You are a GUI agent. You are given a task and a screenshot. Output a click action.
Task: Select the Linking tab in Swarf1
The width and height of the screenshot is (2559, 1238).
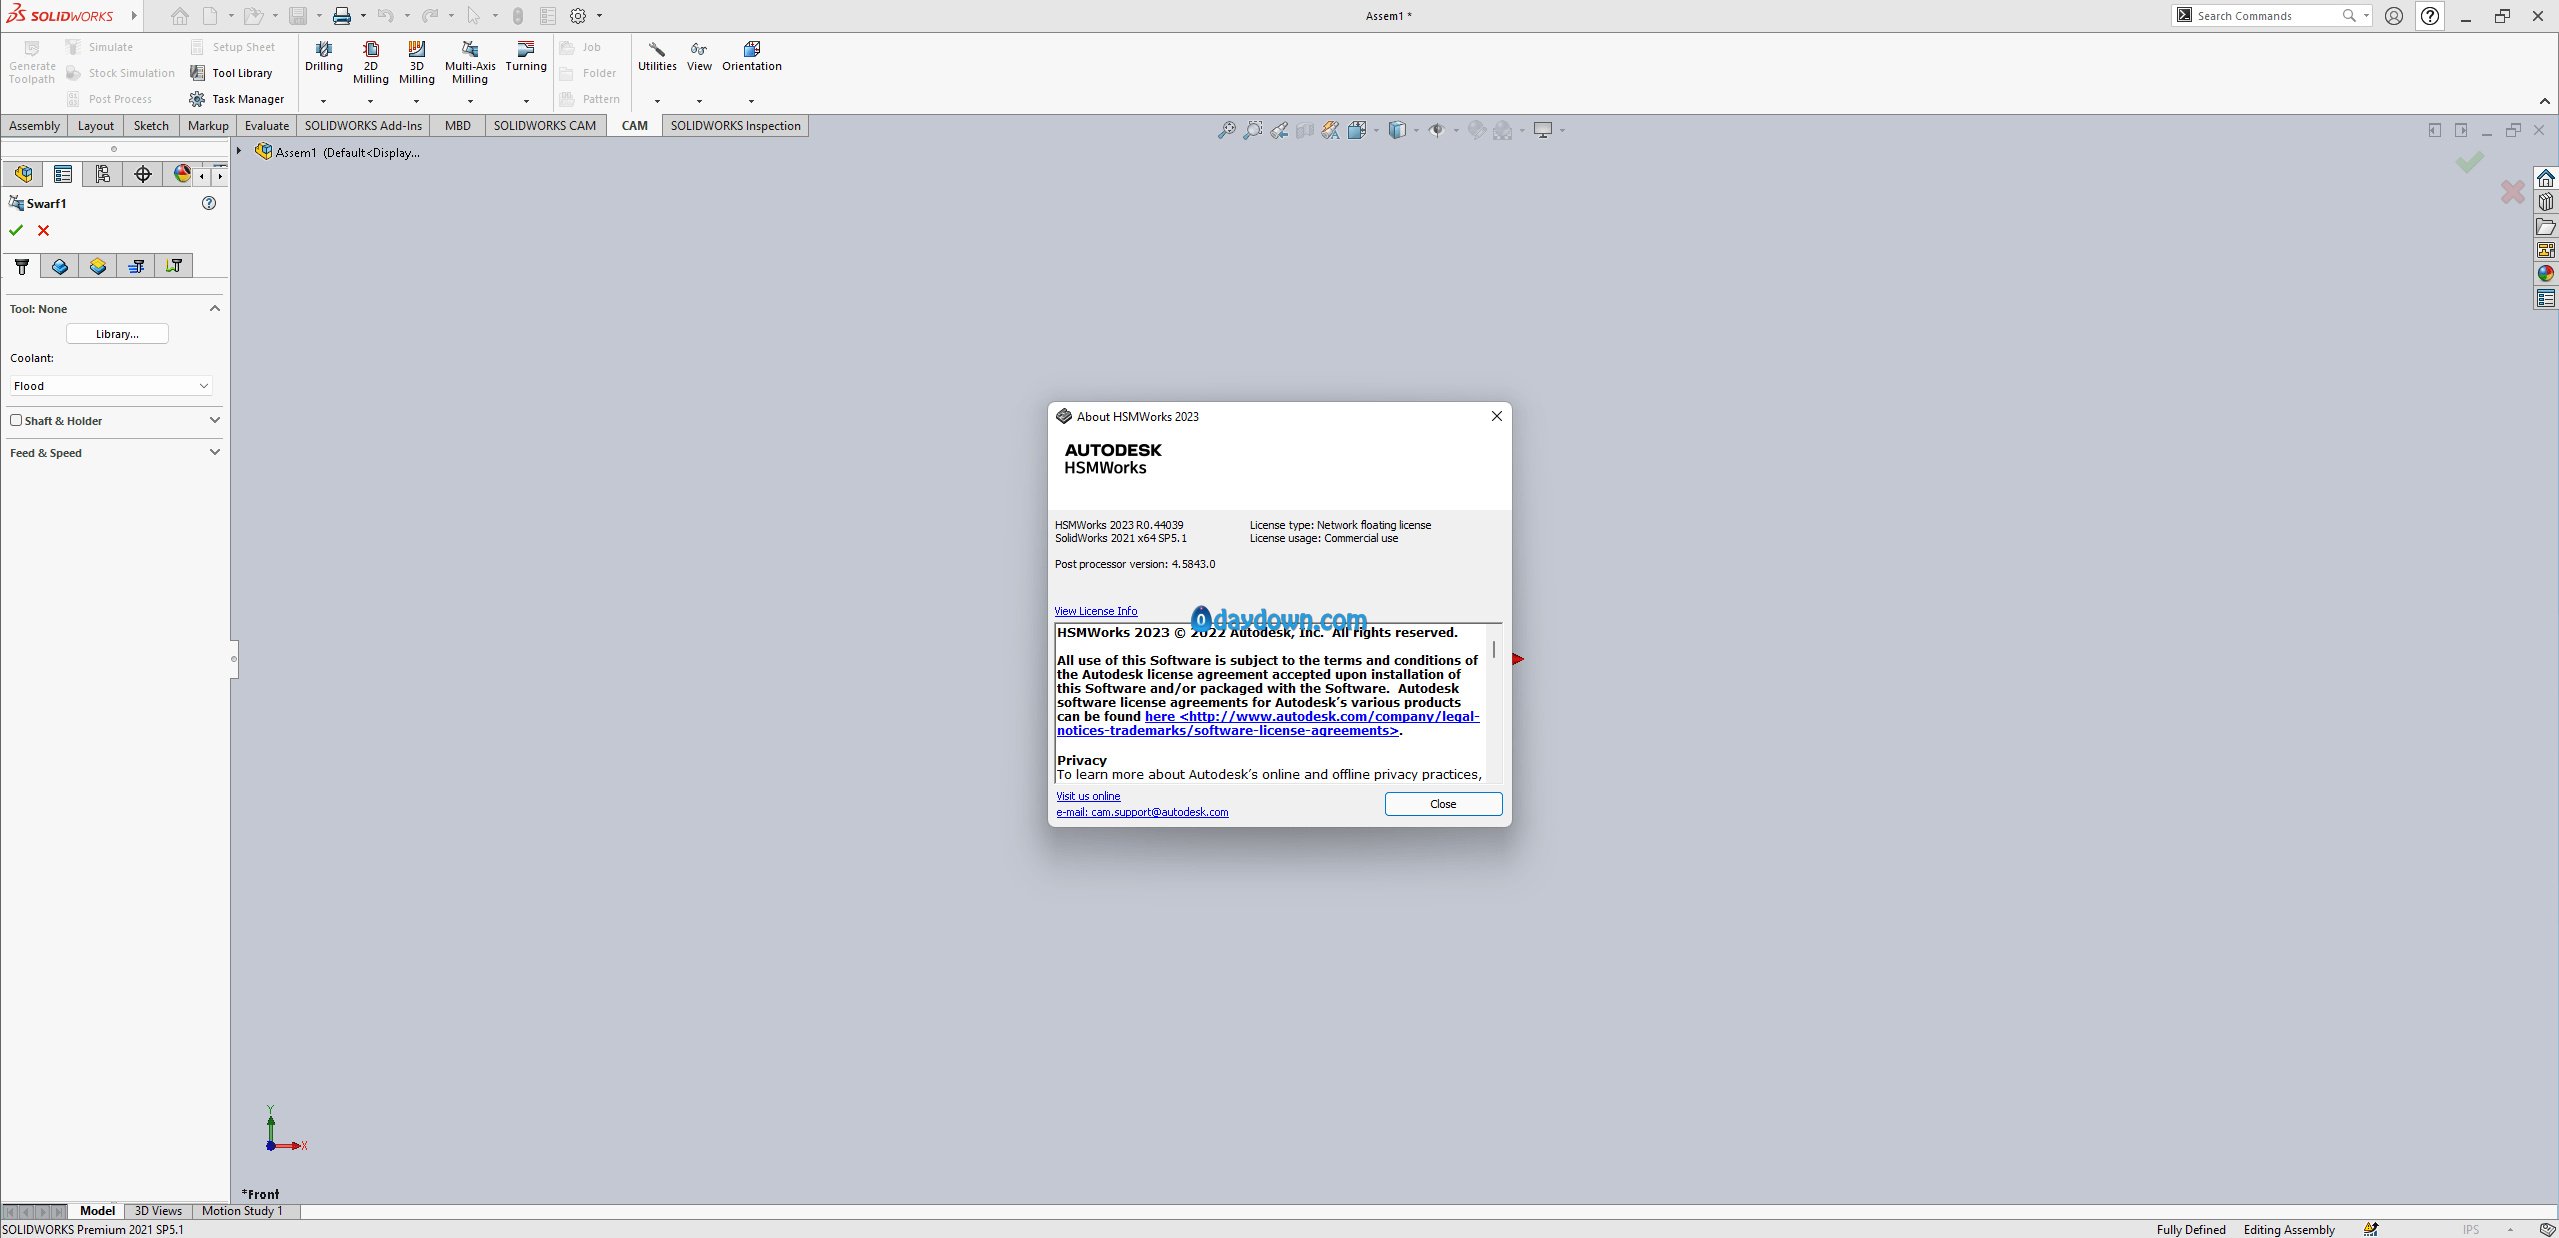[175, 266]
